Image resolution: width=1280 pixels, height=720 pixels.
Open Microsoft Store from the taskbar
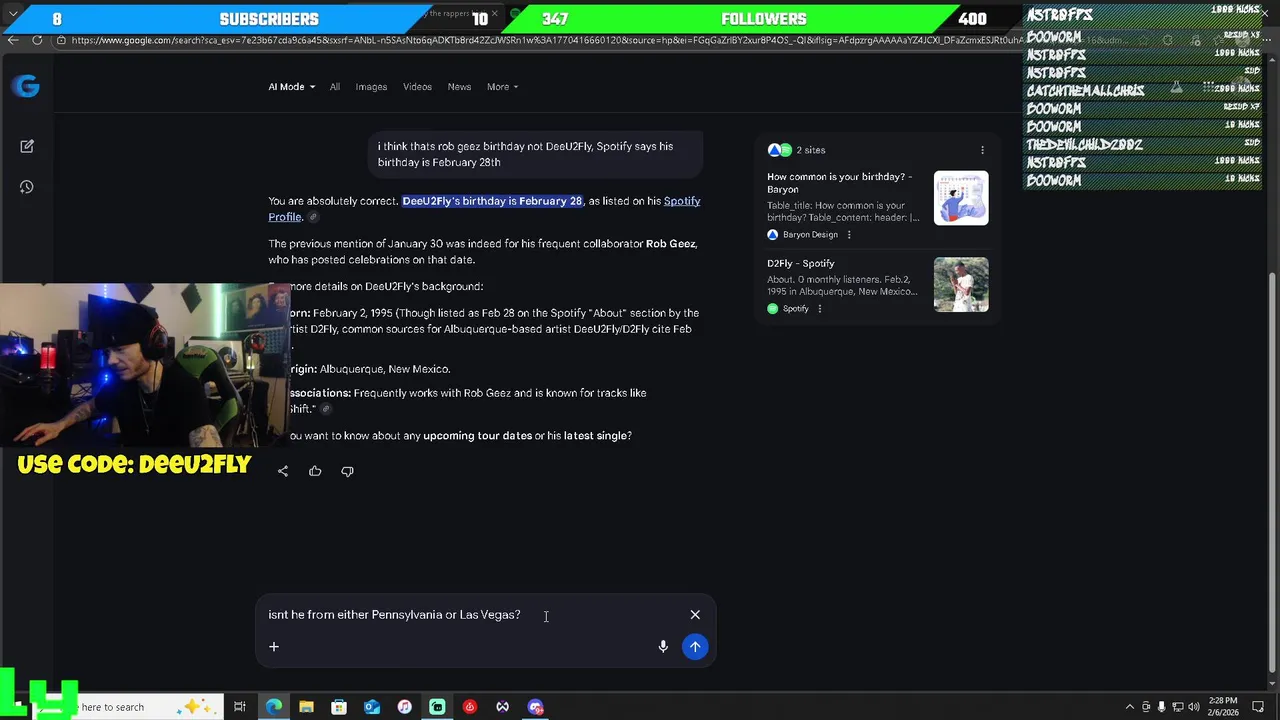[339, 707]
